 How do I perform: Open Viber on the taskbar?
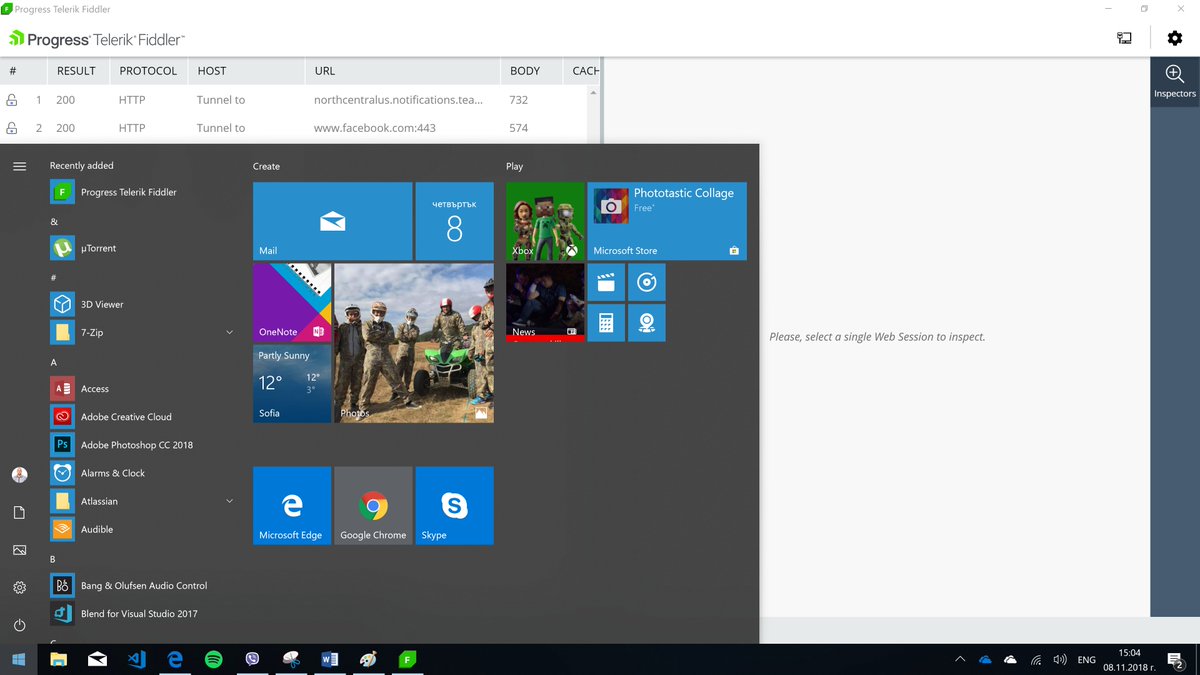click(252, 660)
